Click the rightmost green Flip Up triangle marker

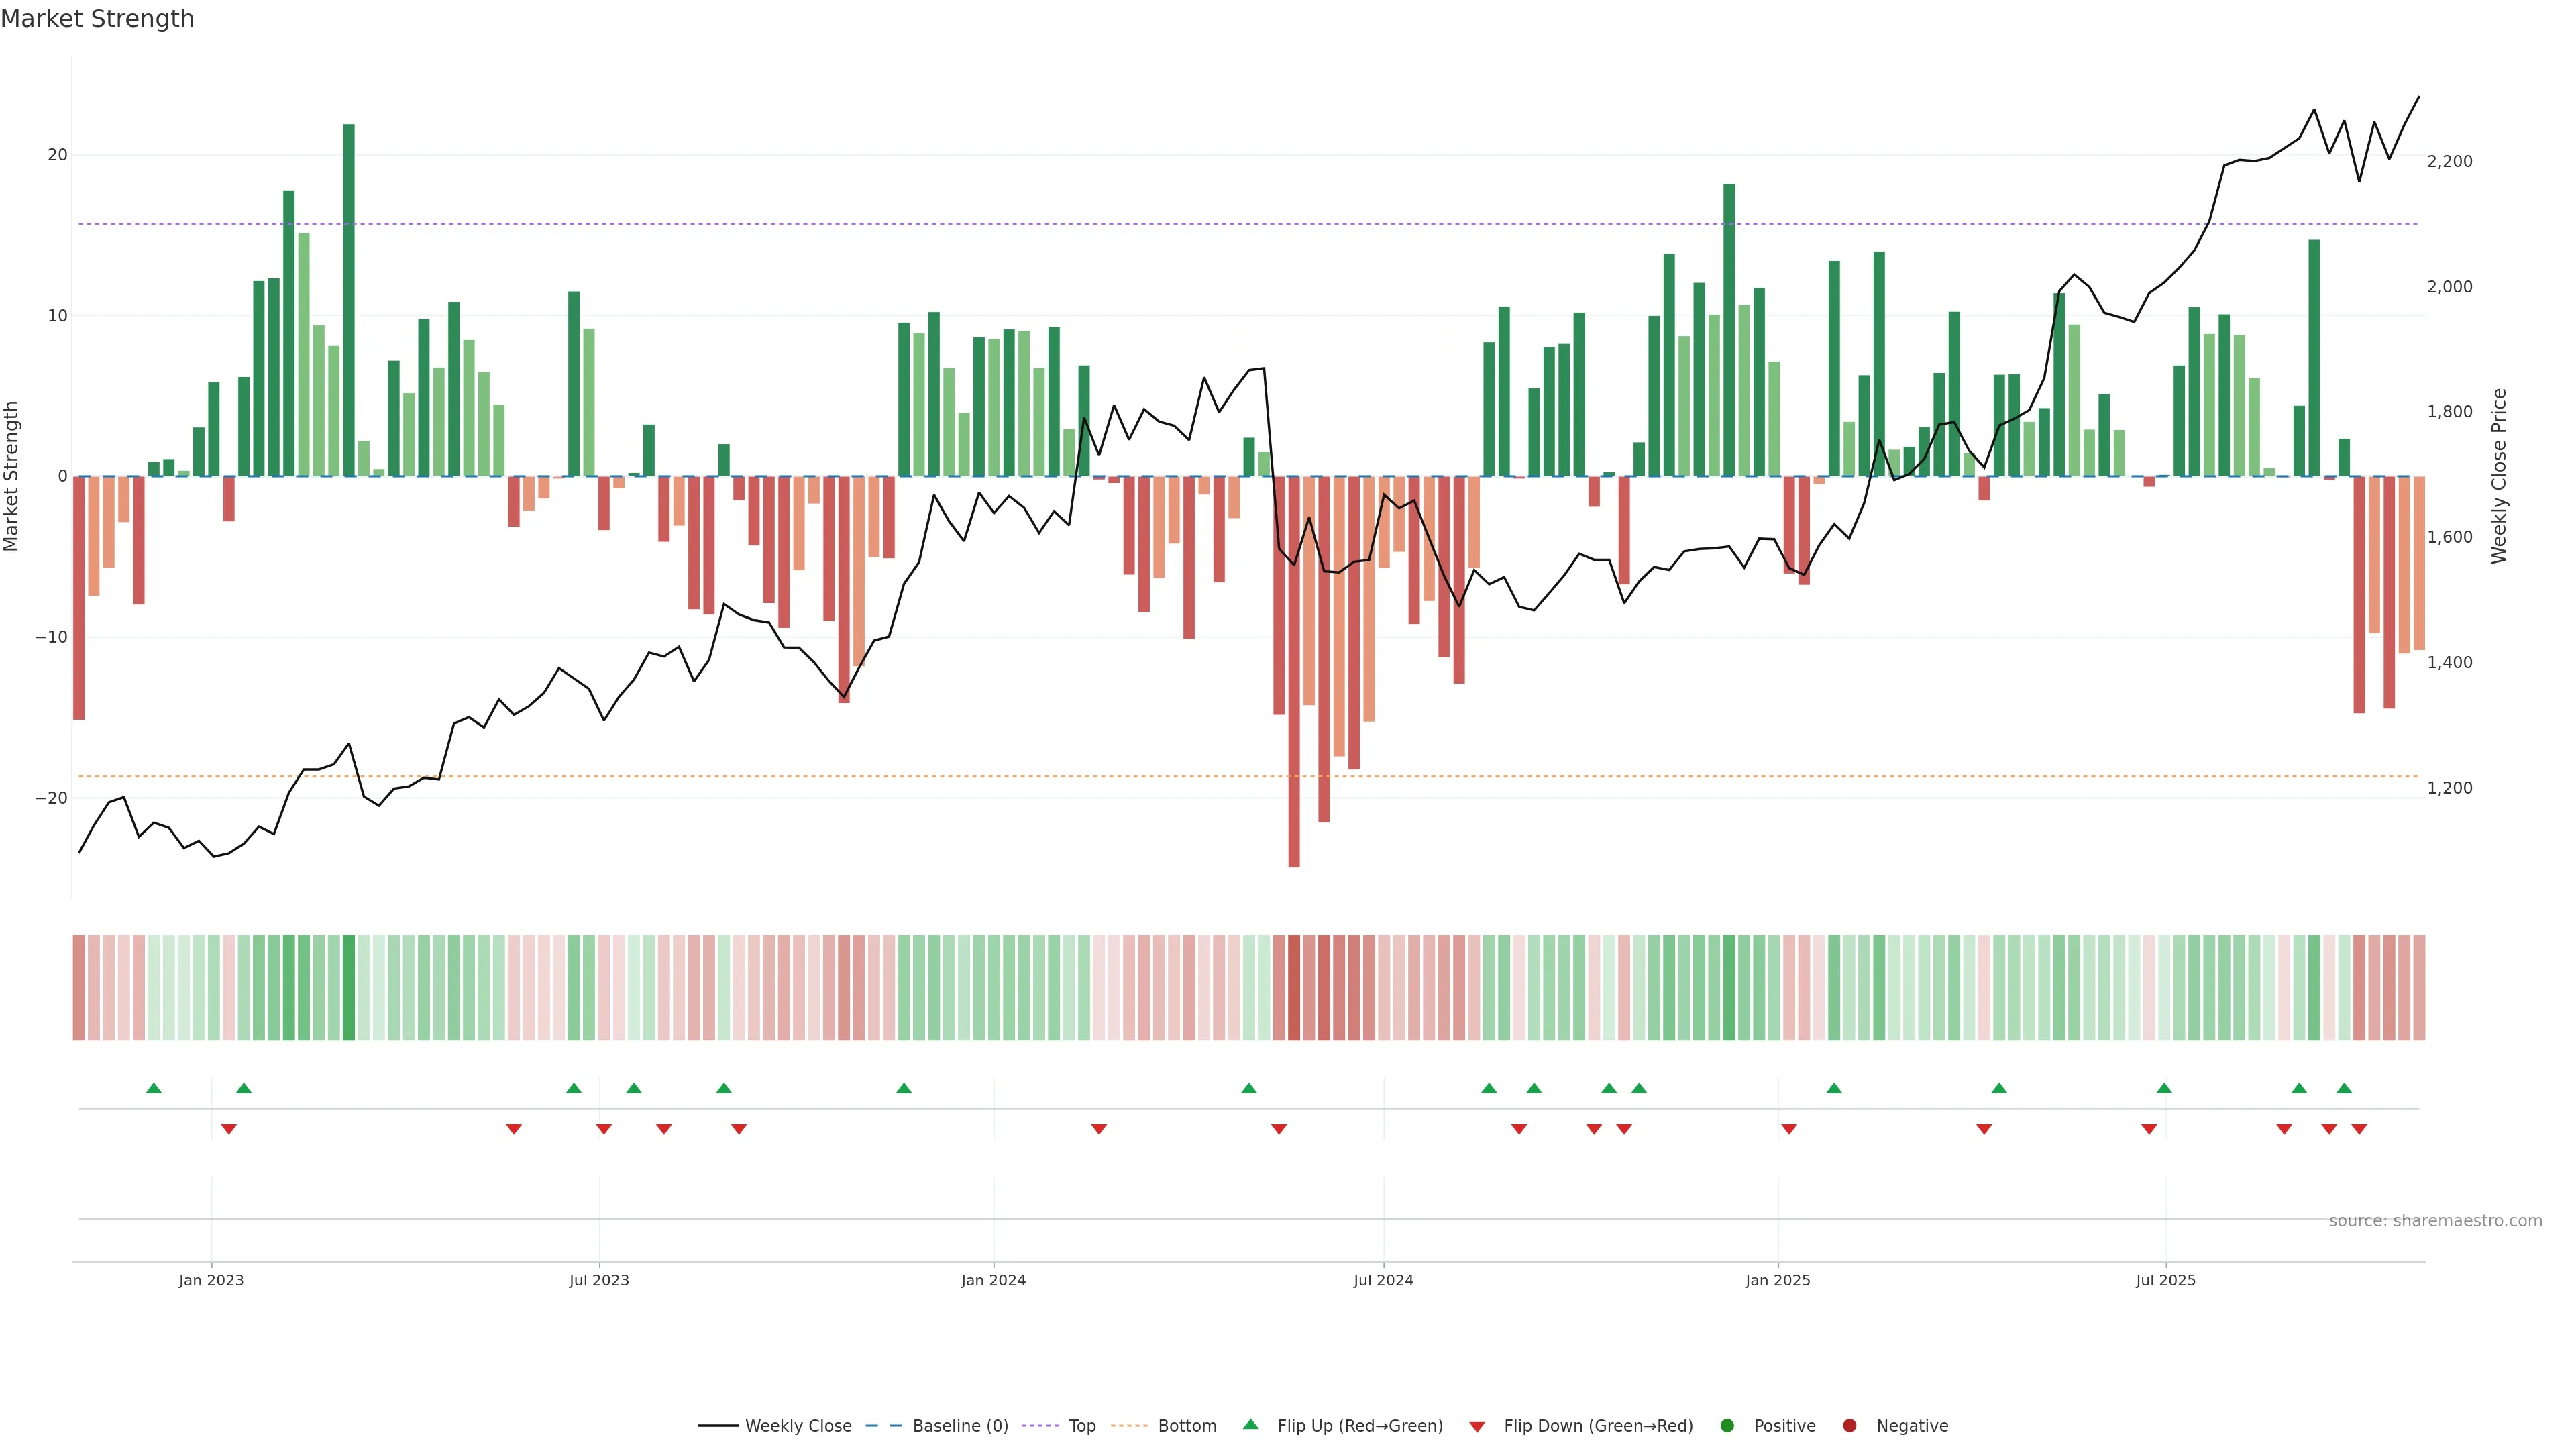(2344, 1088)
